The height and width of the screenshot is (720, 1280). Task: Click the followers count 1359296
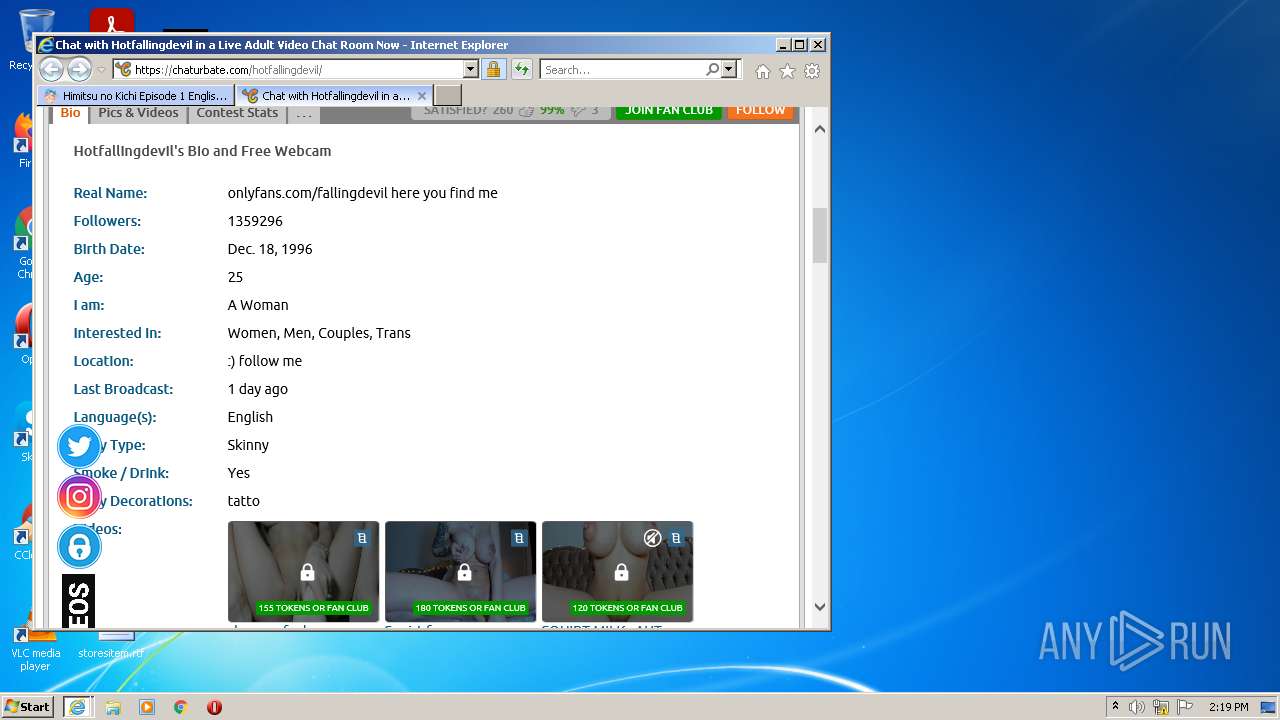pos(255,221)
